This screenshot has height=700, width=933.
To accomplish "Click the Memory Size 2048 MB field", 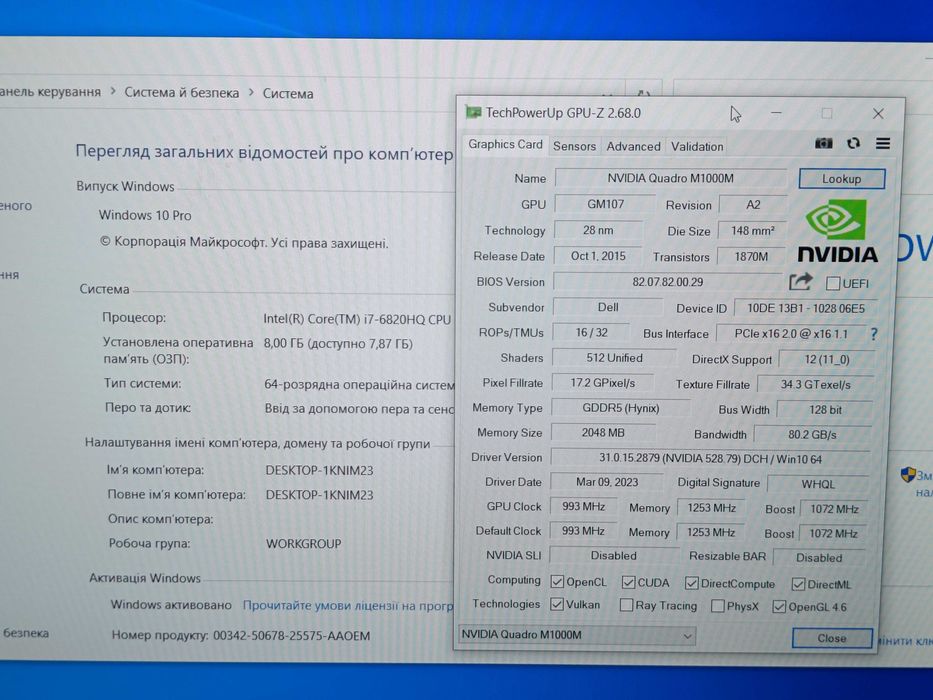I will click(x=603, y=433).
